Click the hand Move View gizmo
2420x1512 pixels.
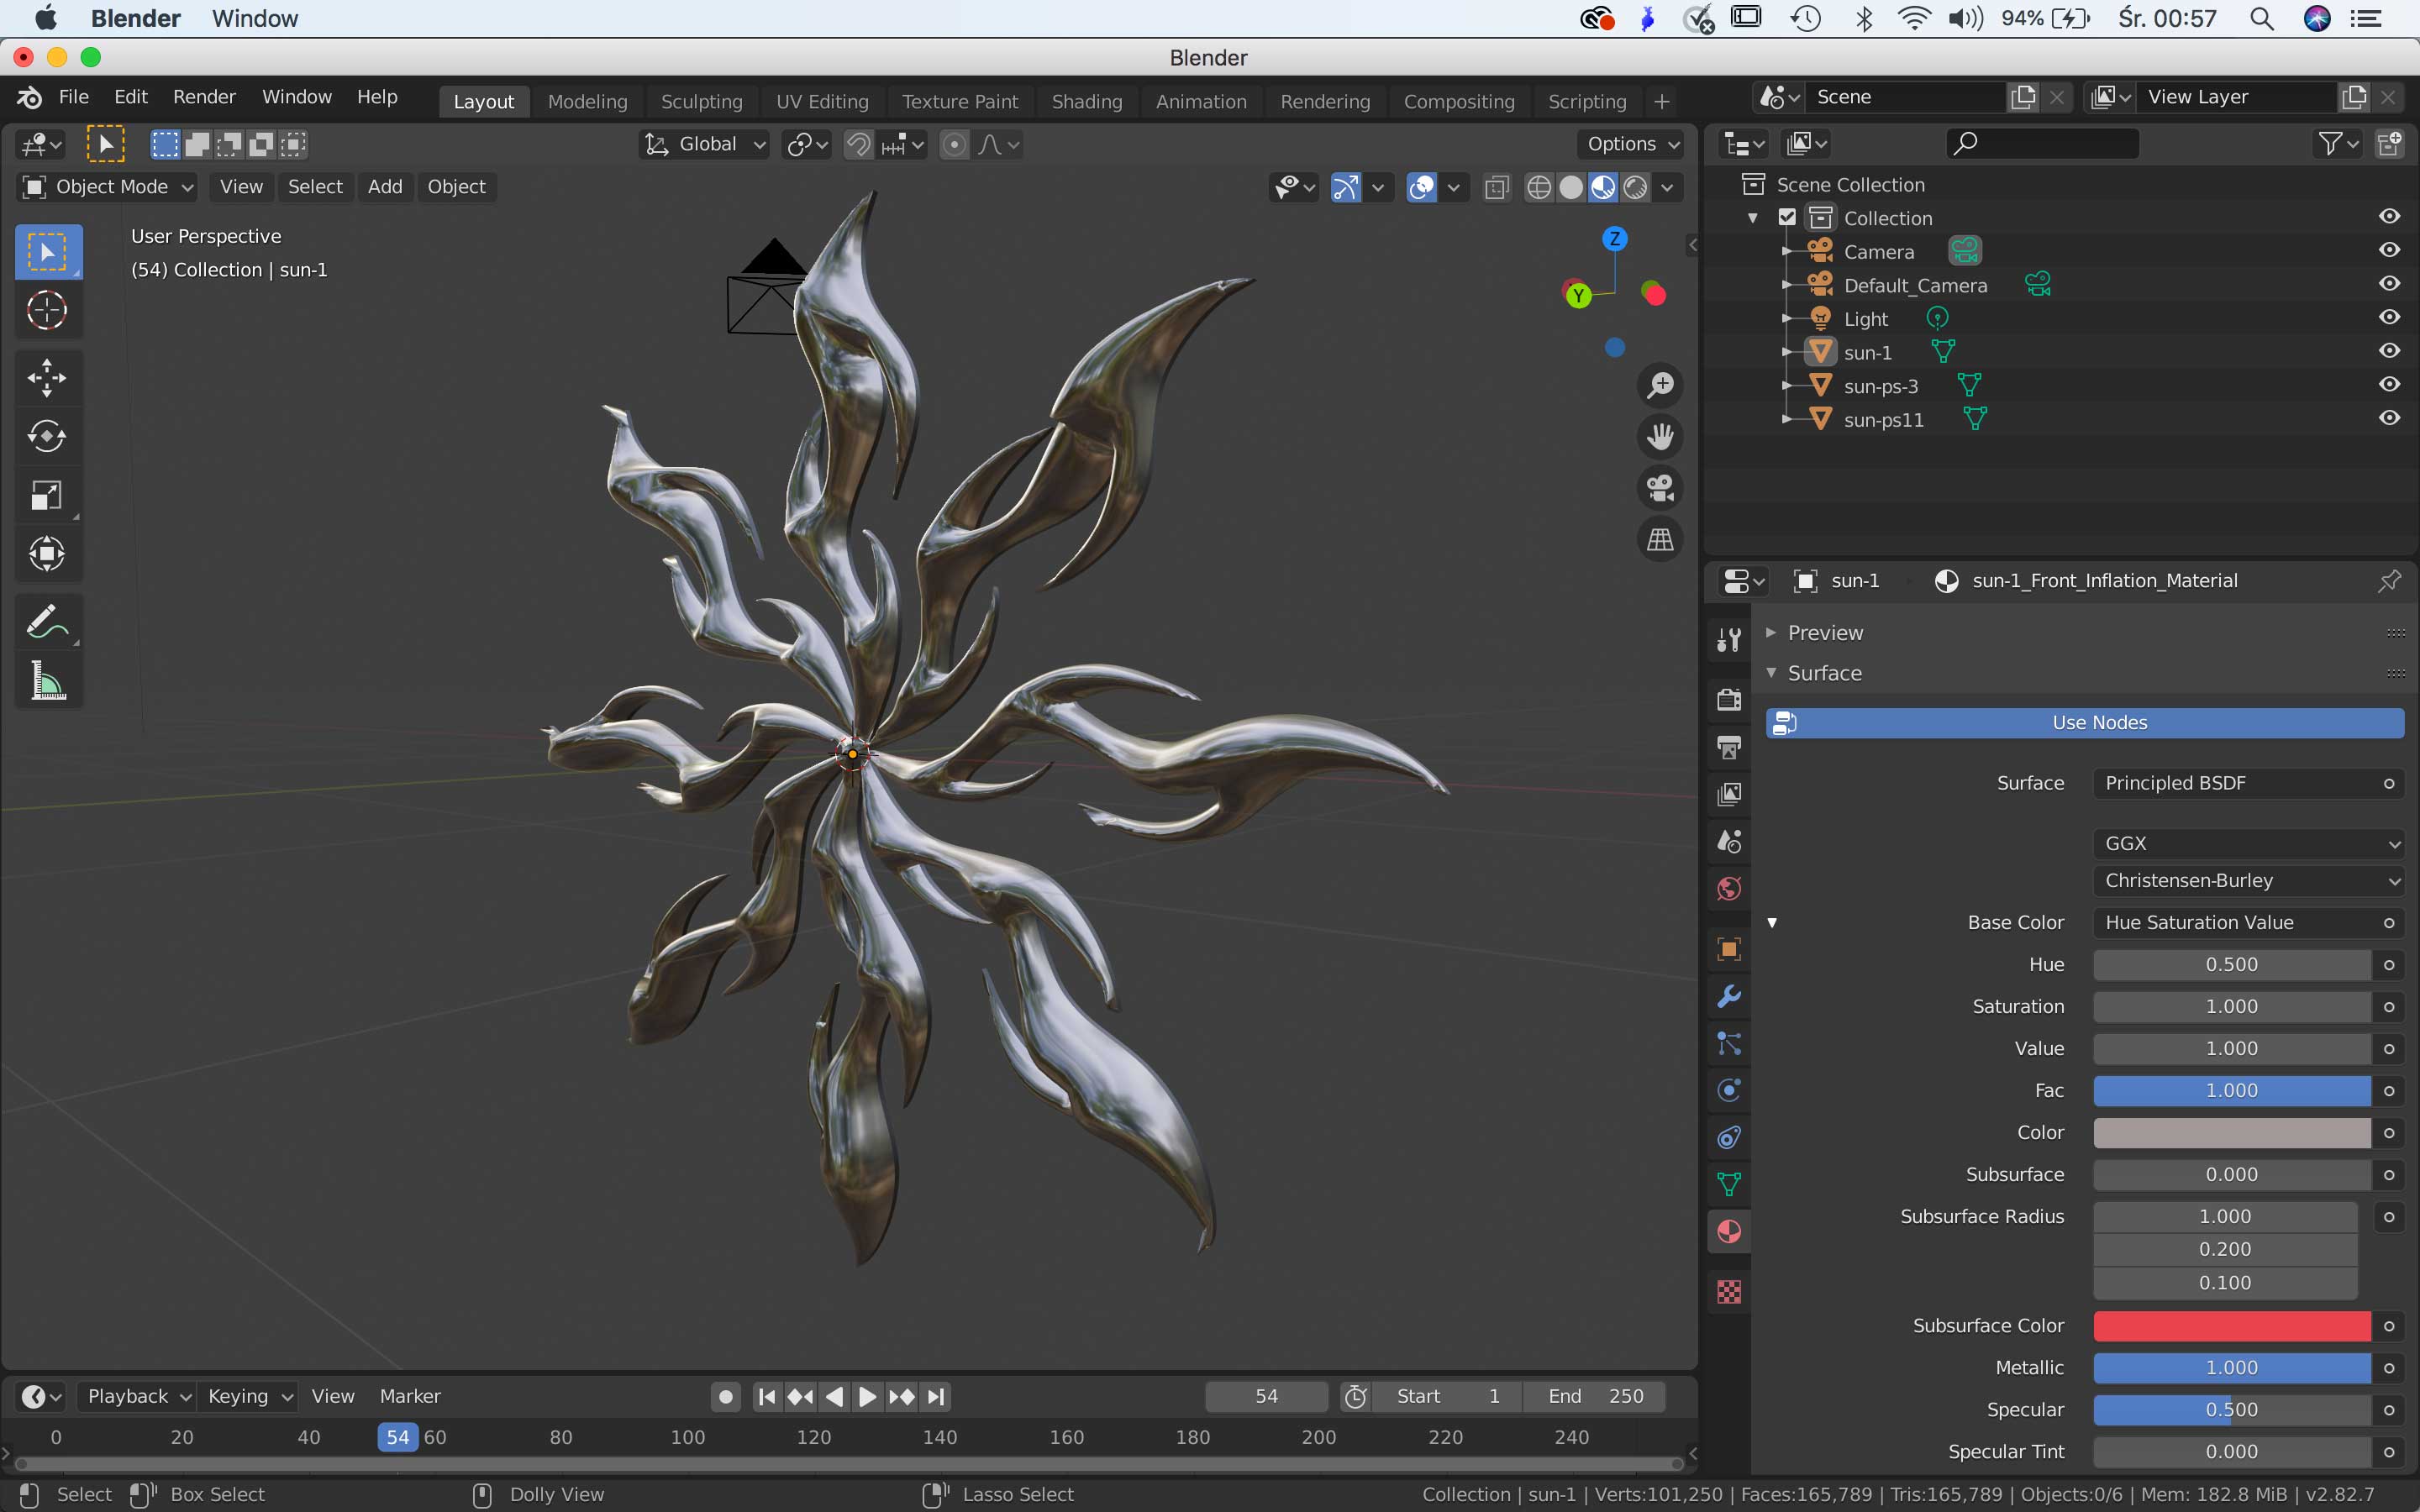point(1660,437)
